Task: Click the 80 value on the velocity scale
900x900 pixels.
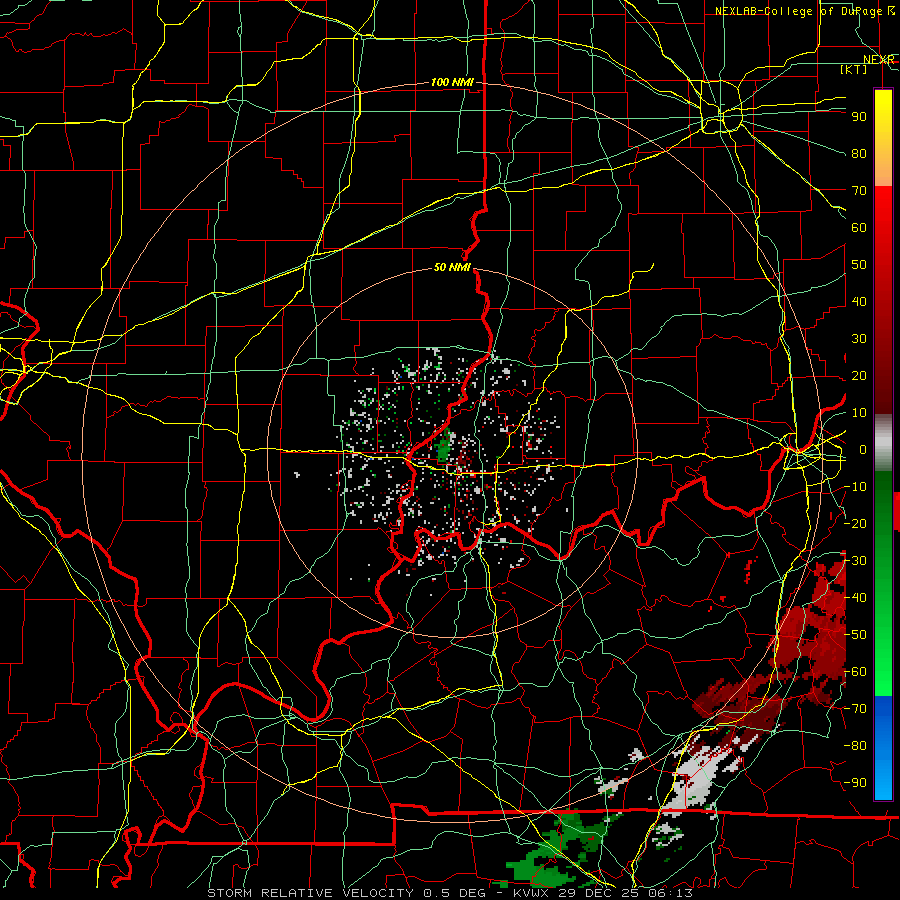Action: tap(859, 153)
